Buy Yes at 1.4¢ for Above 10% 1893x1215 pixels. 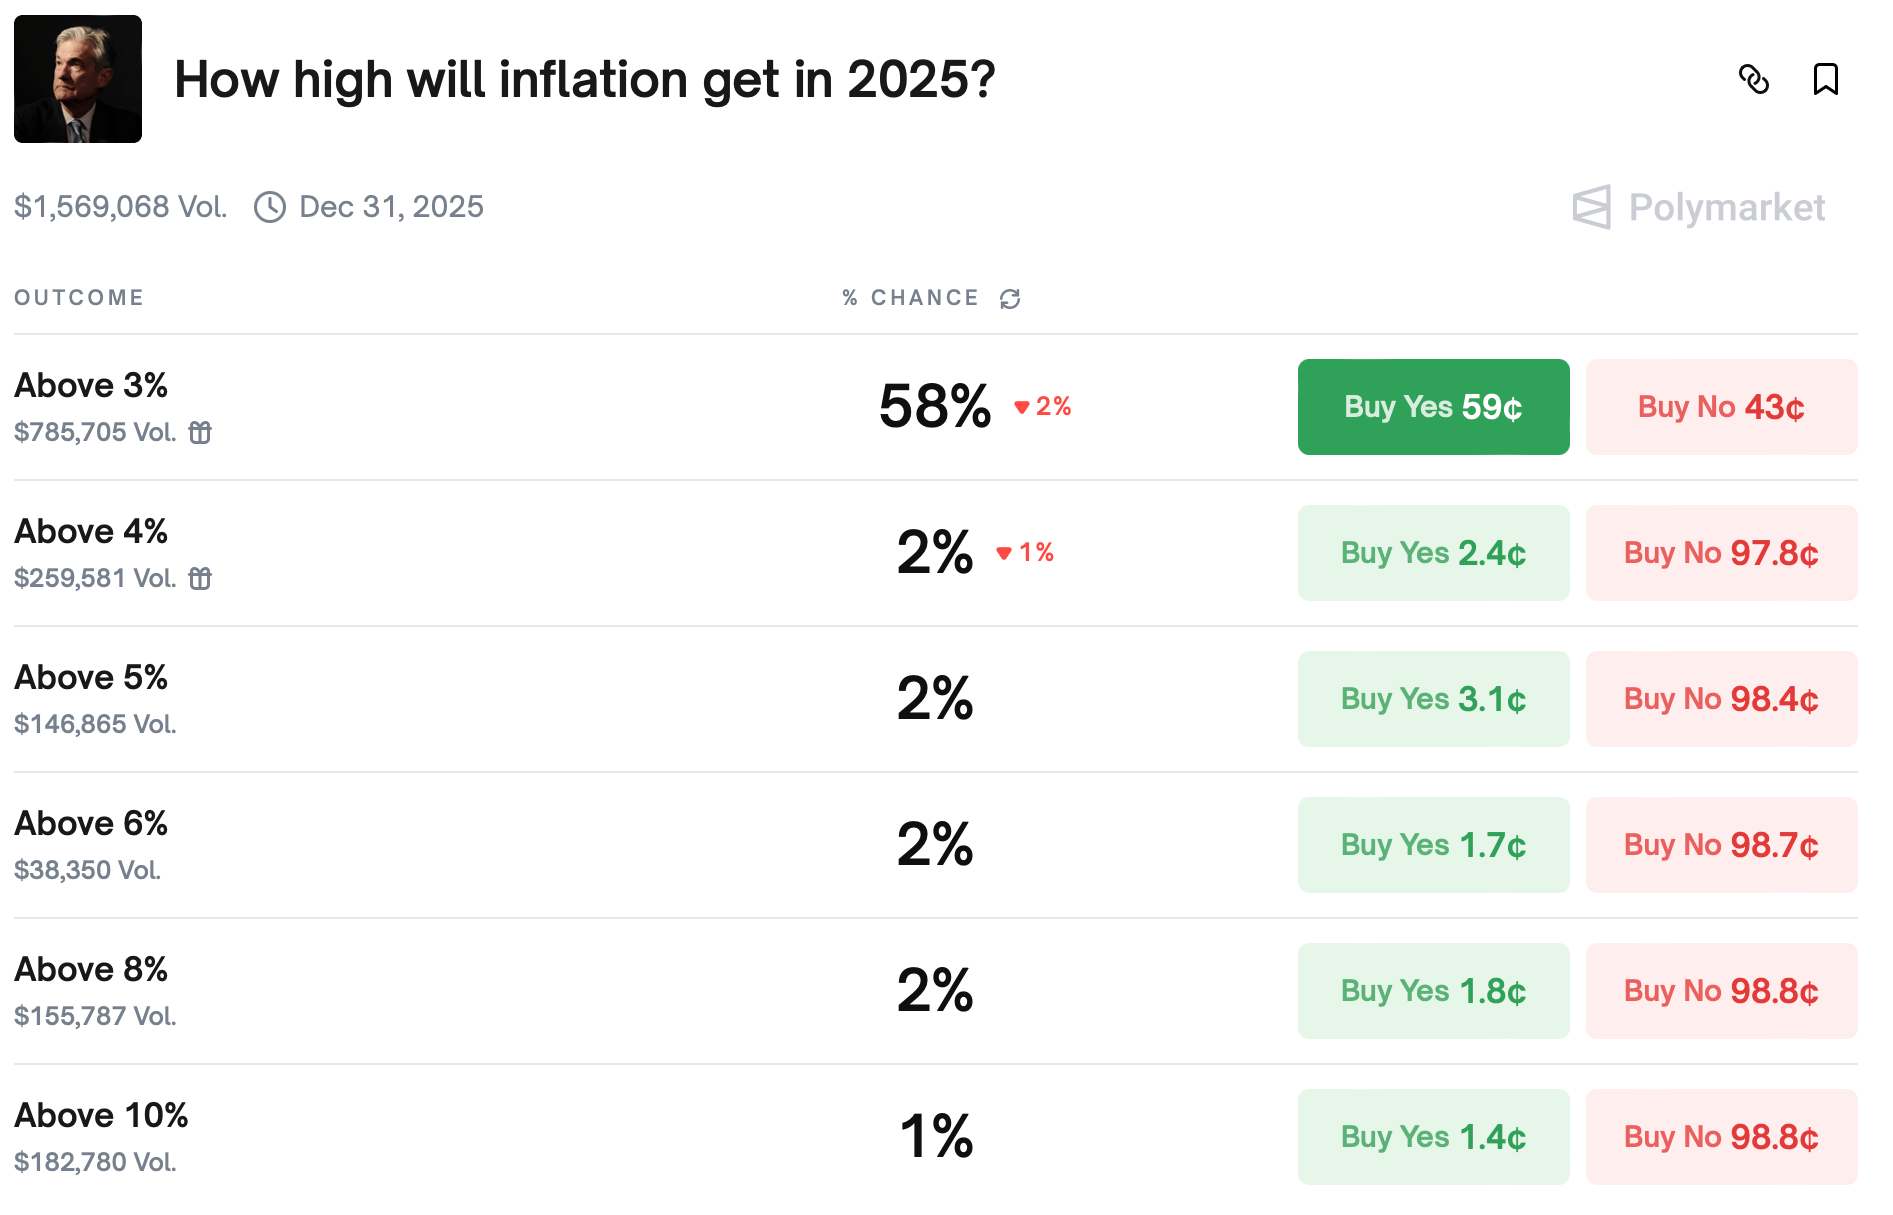click(1433, 1137)
